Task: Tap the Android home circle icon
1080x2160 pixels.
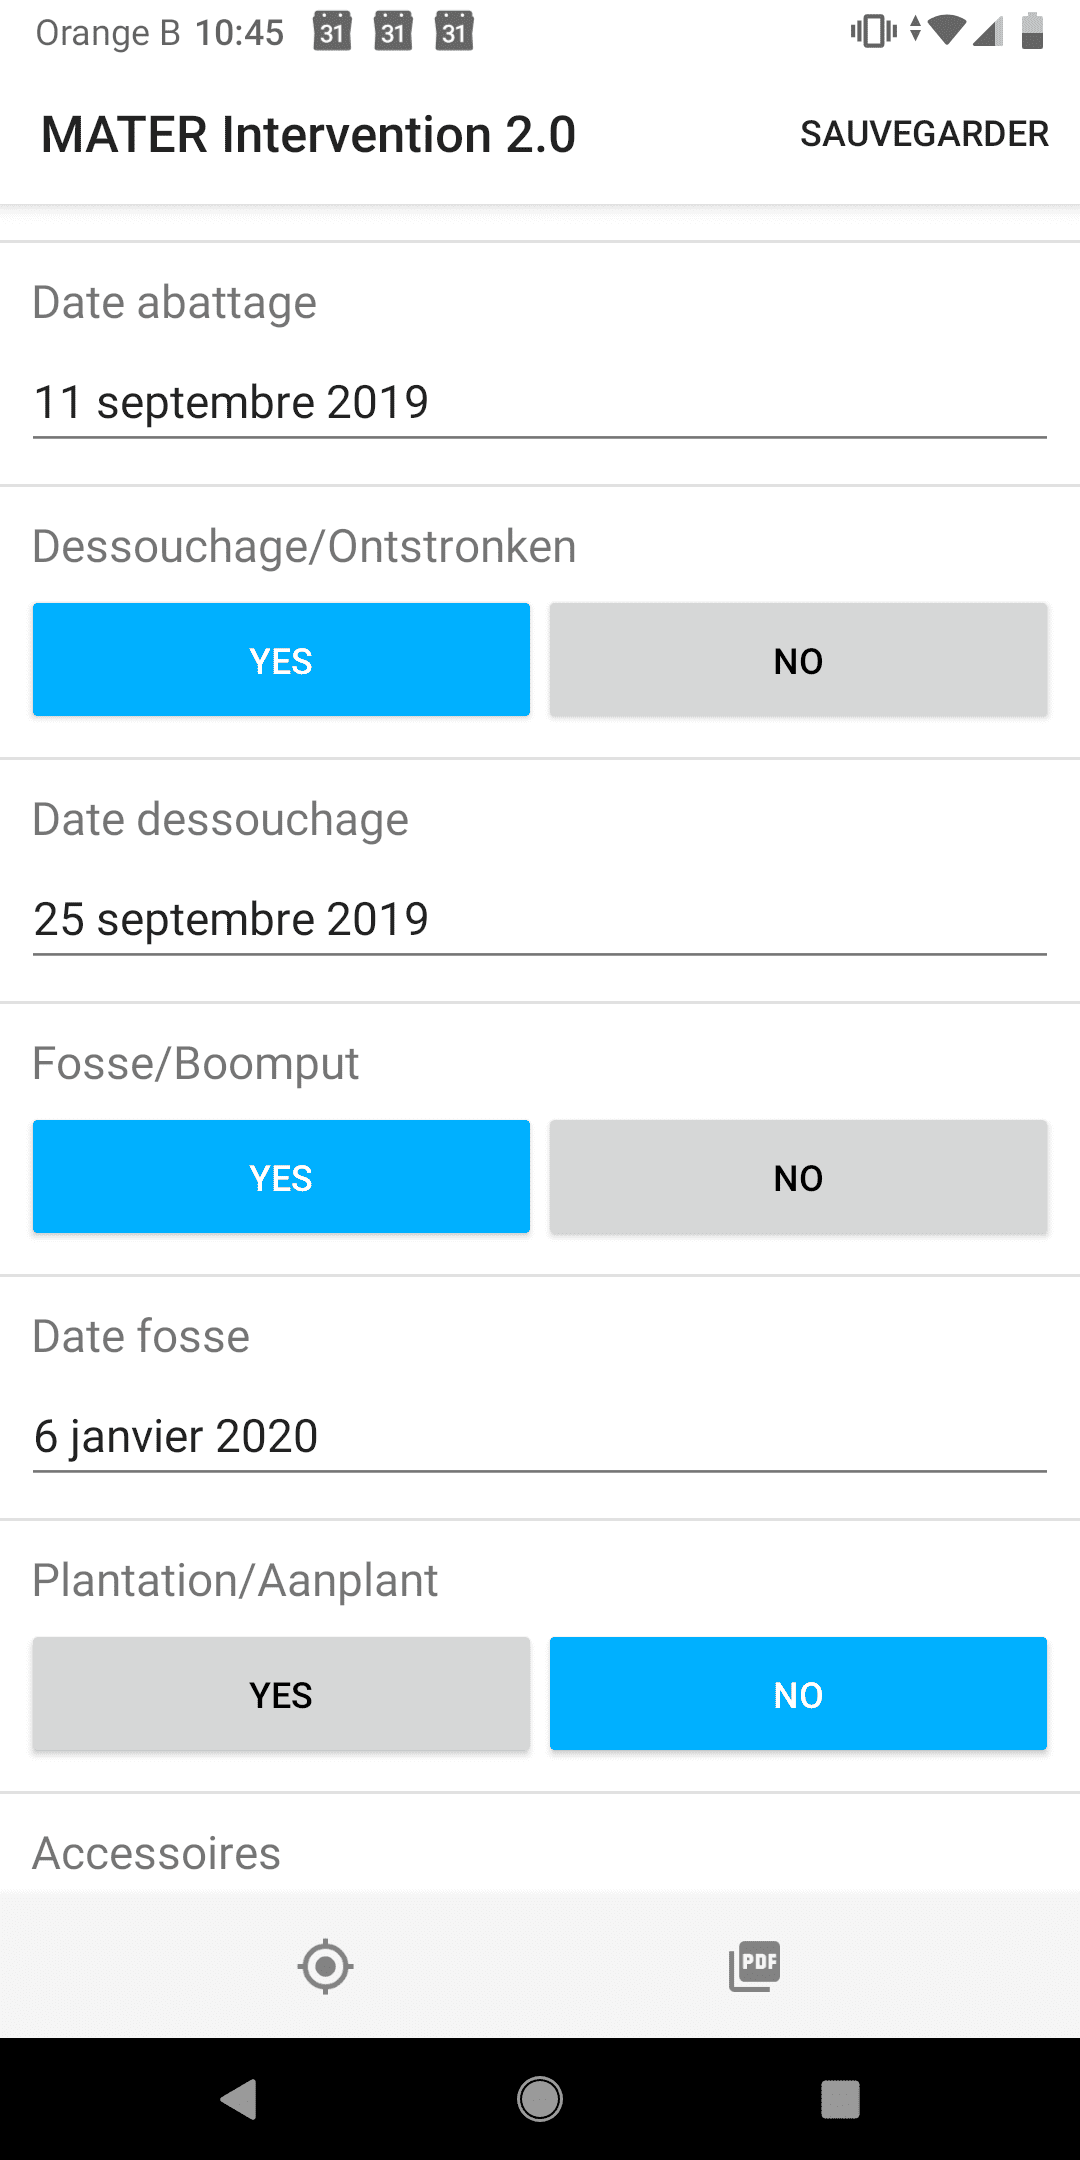Action: pos(540,2099)
